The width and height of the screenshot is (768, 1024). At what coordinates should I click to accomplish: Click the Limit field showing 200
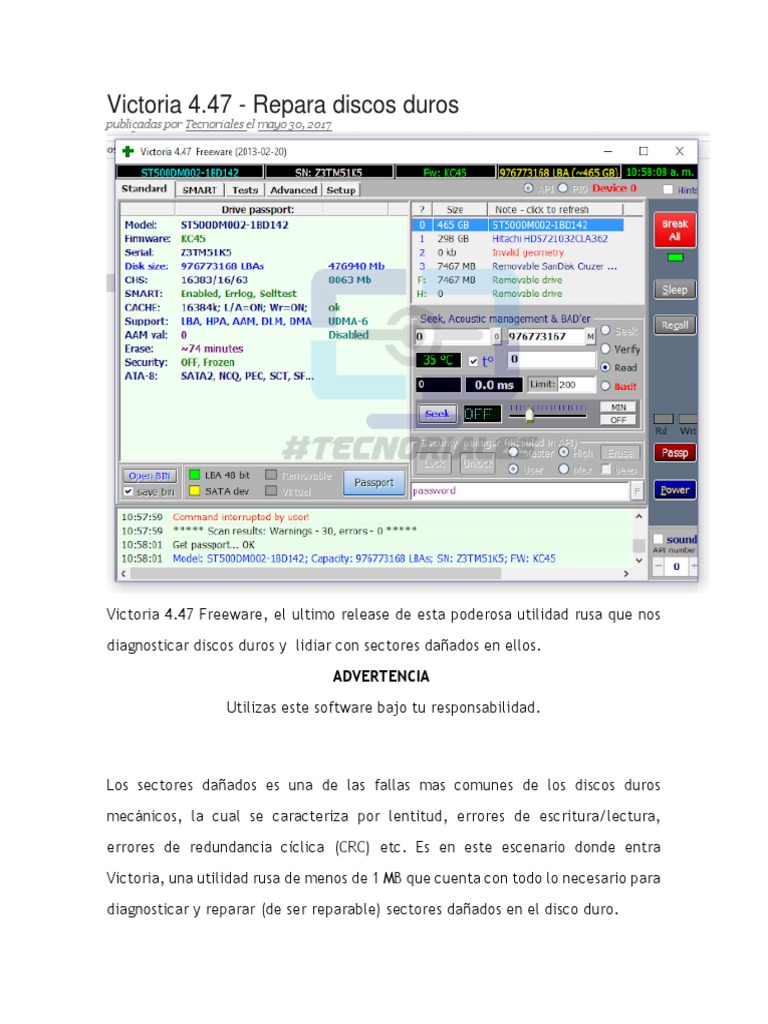575,385
